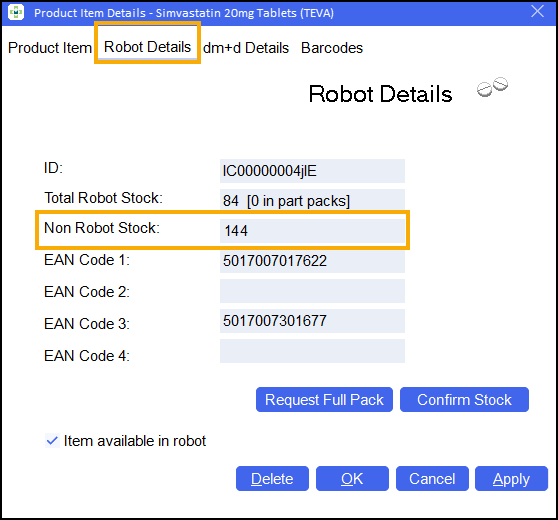Click the EAN Code 1 field

click(x=312, y=261)
